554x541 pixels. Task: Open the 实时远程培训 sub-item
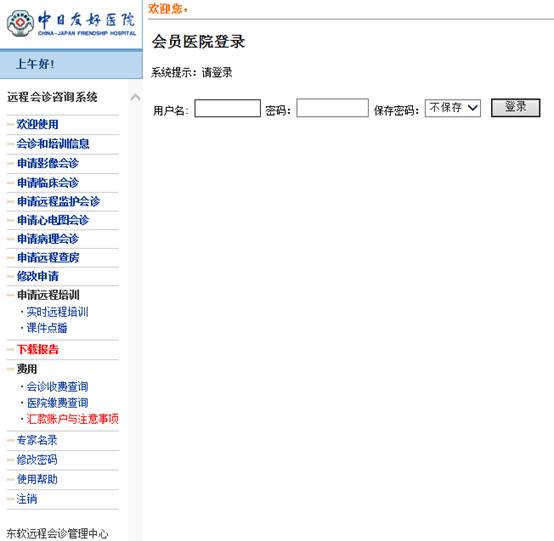click(57, 312)
